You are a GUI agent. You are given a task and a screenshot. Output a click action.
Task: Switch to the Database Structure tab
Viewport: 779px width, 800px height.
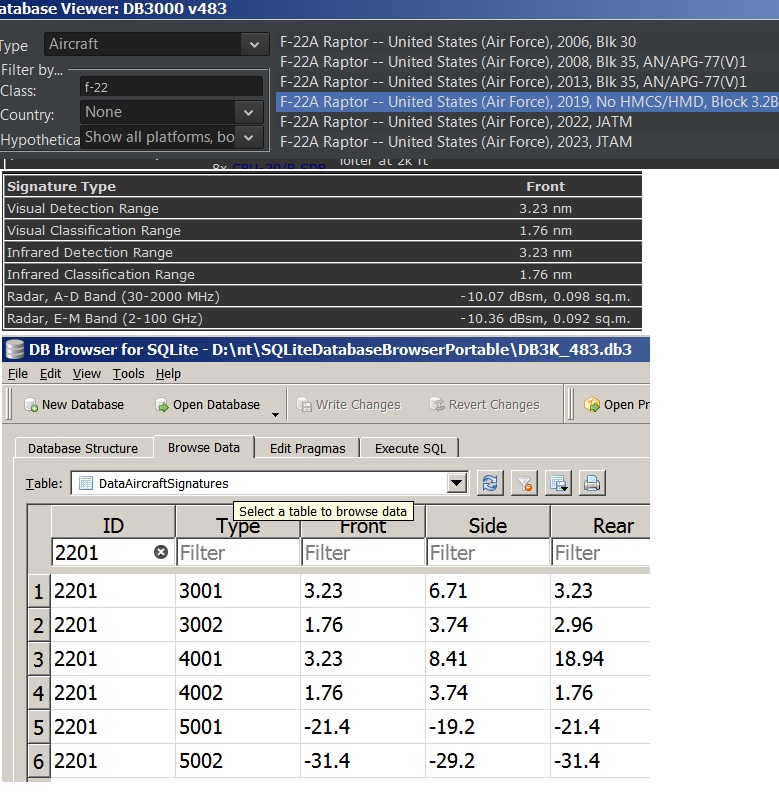83,448
